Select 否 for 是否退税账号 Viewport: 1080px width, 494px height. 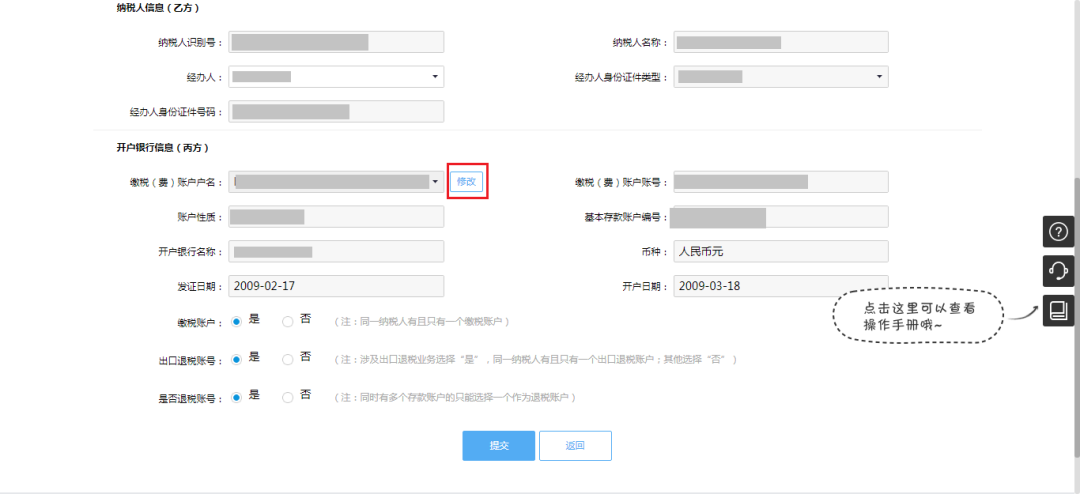pos(288,398)
